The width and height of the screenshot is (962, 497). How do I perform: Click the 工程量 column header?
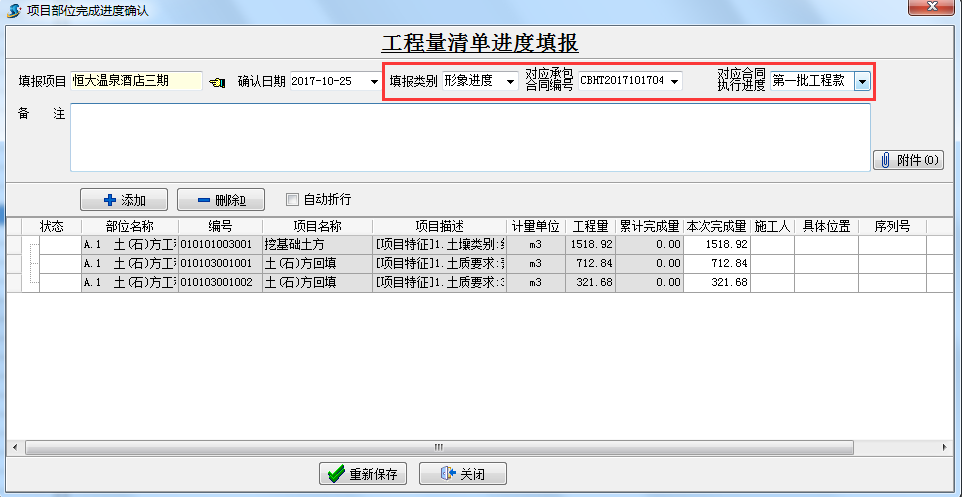(590, 226)
